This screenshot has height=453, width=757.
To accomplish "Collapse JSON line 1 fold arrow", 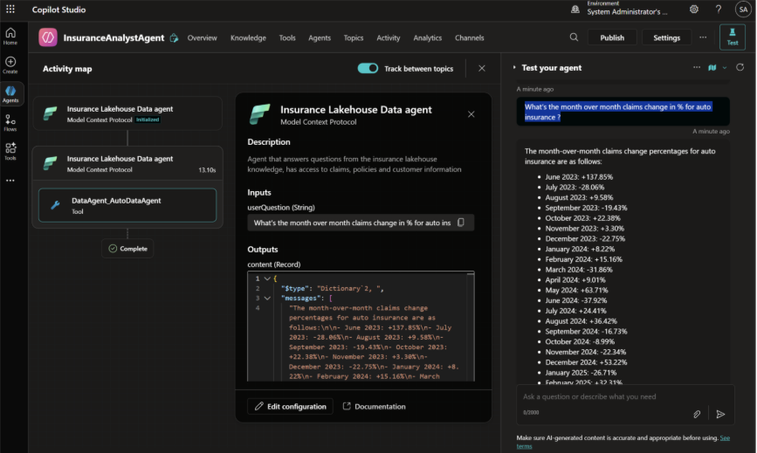I will tap(267, 279).
